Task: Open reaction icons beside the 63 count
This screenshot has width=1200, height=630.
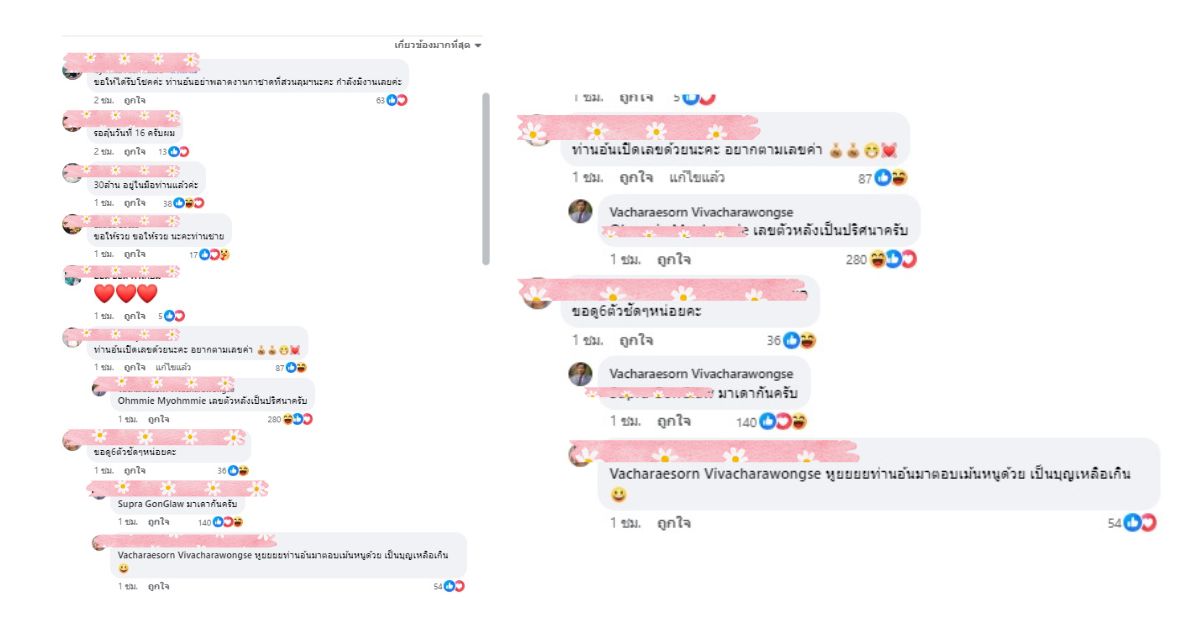Action: point(397,100)
